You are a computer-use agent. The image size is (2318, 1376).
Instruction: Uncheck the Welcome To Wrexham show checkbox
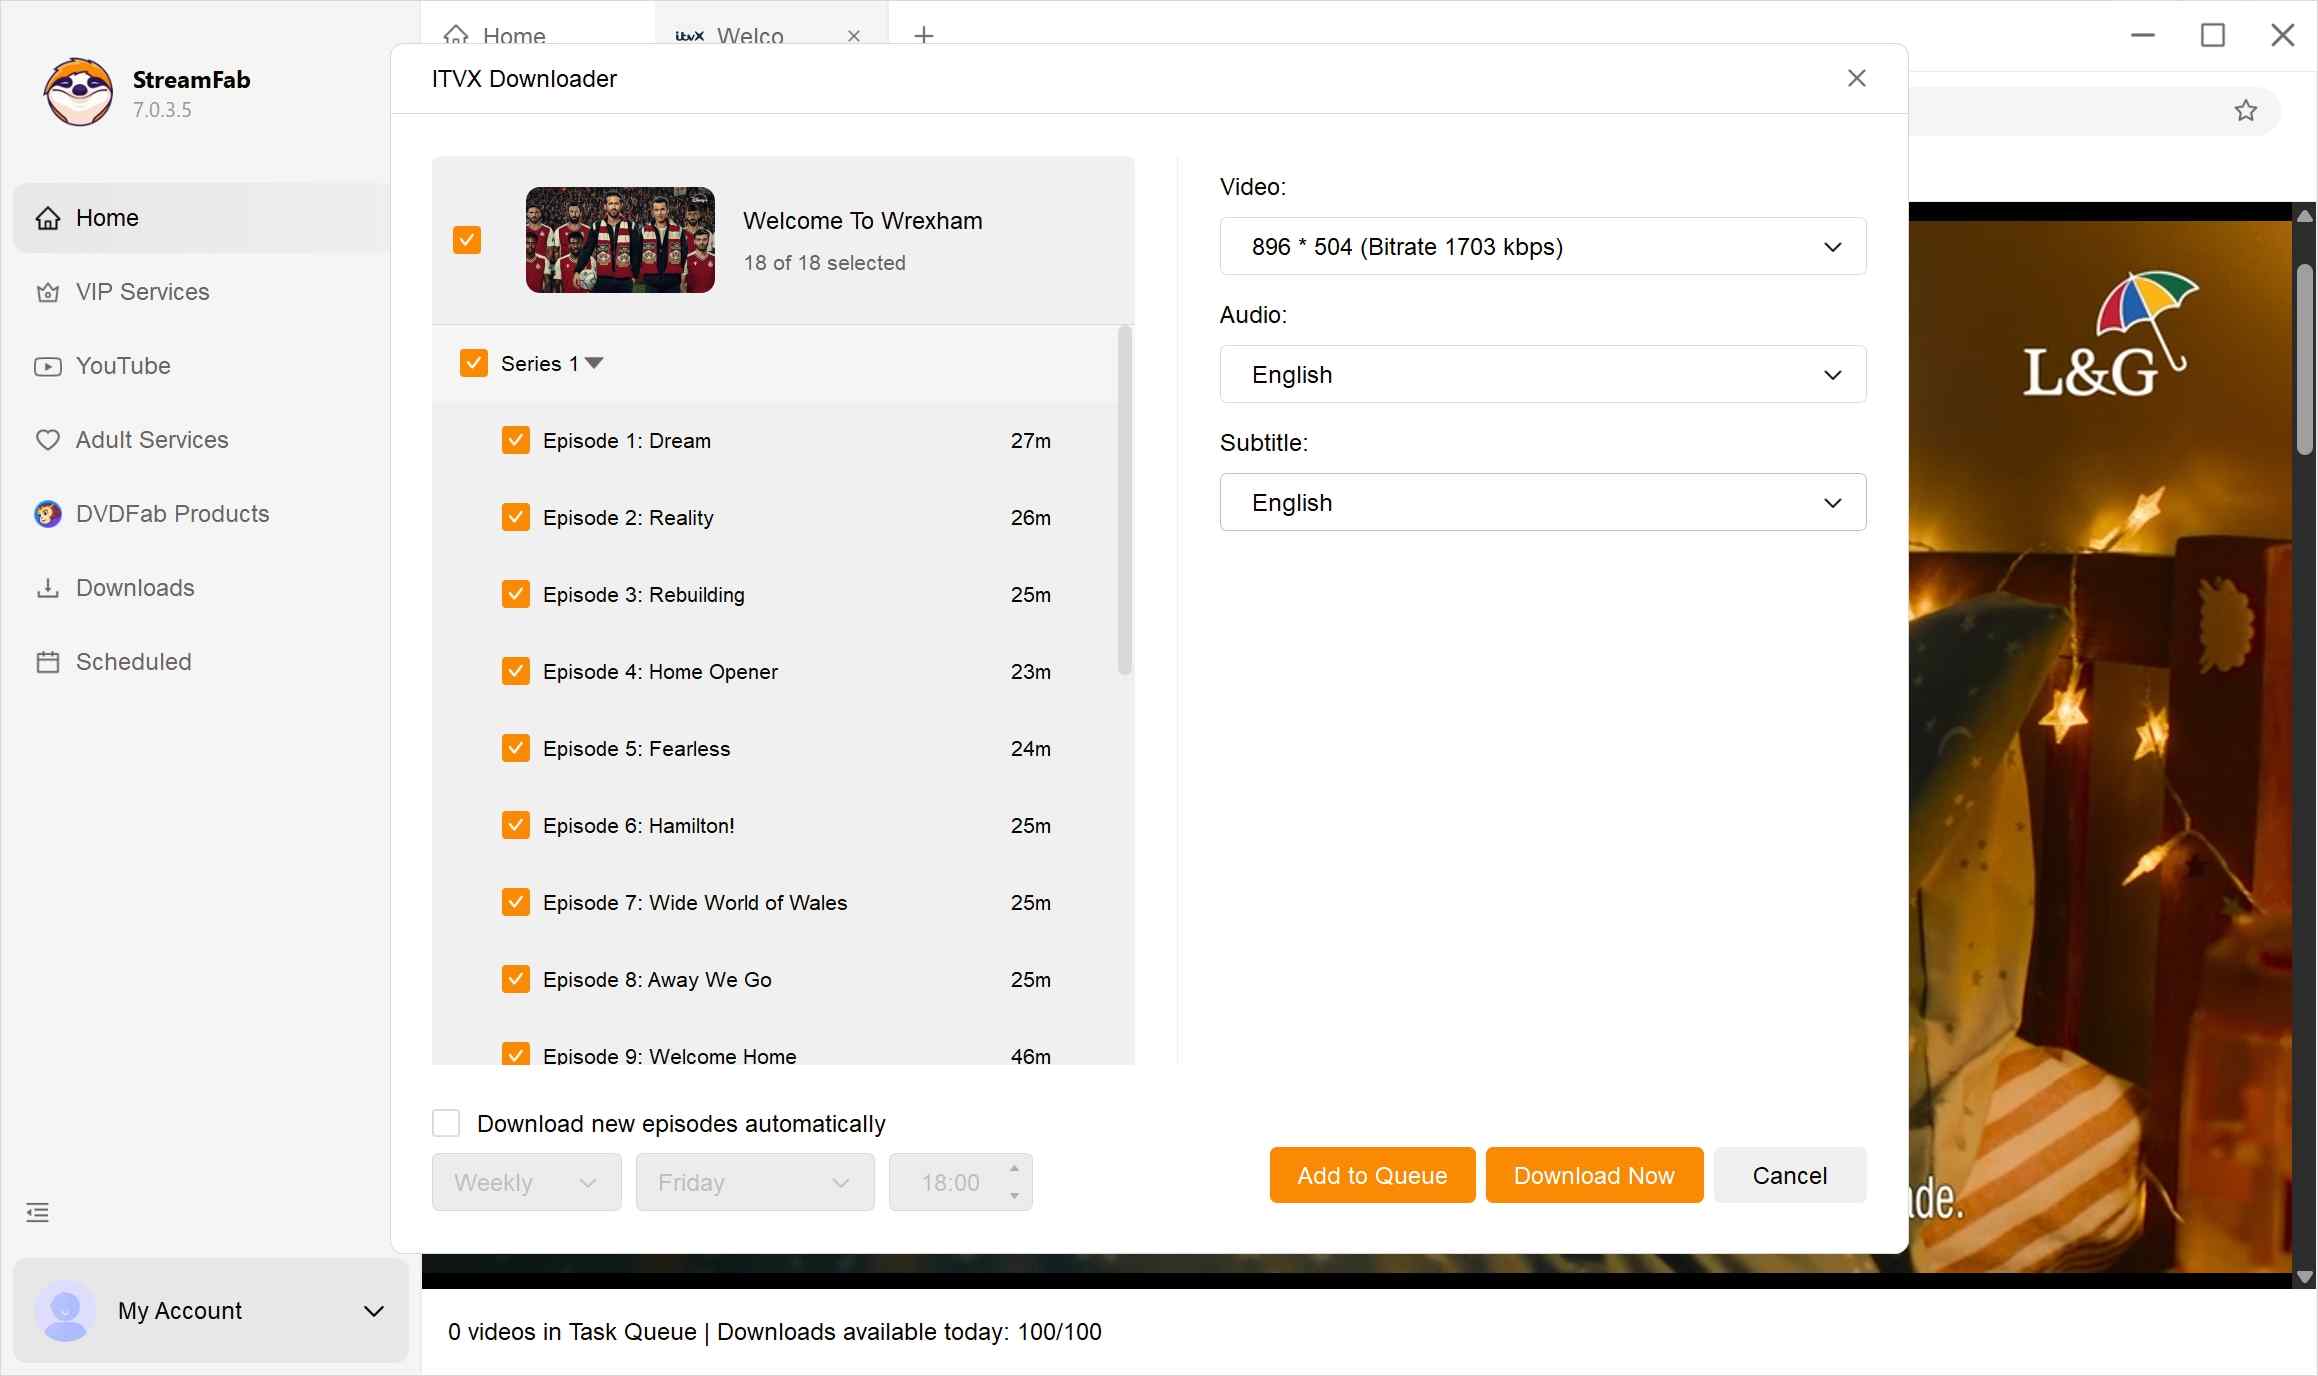coord(467,240)
